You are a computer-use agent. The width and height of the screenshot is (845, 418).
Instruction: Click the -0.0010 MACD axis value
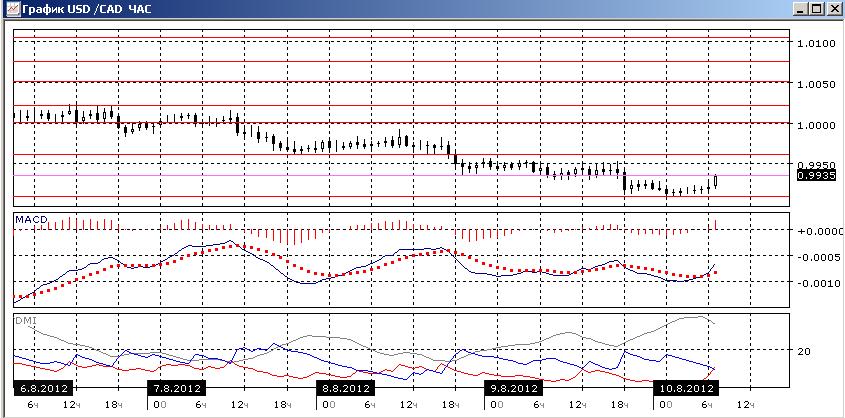tap(819, 283)
